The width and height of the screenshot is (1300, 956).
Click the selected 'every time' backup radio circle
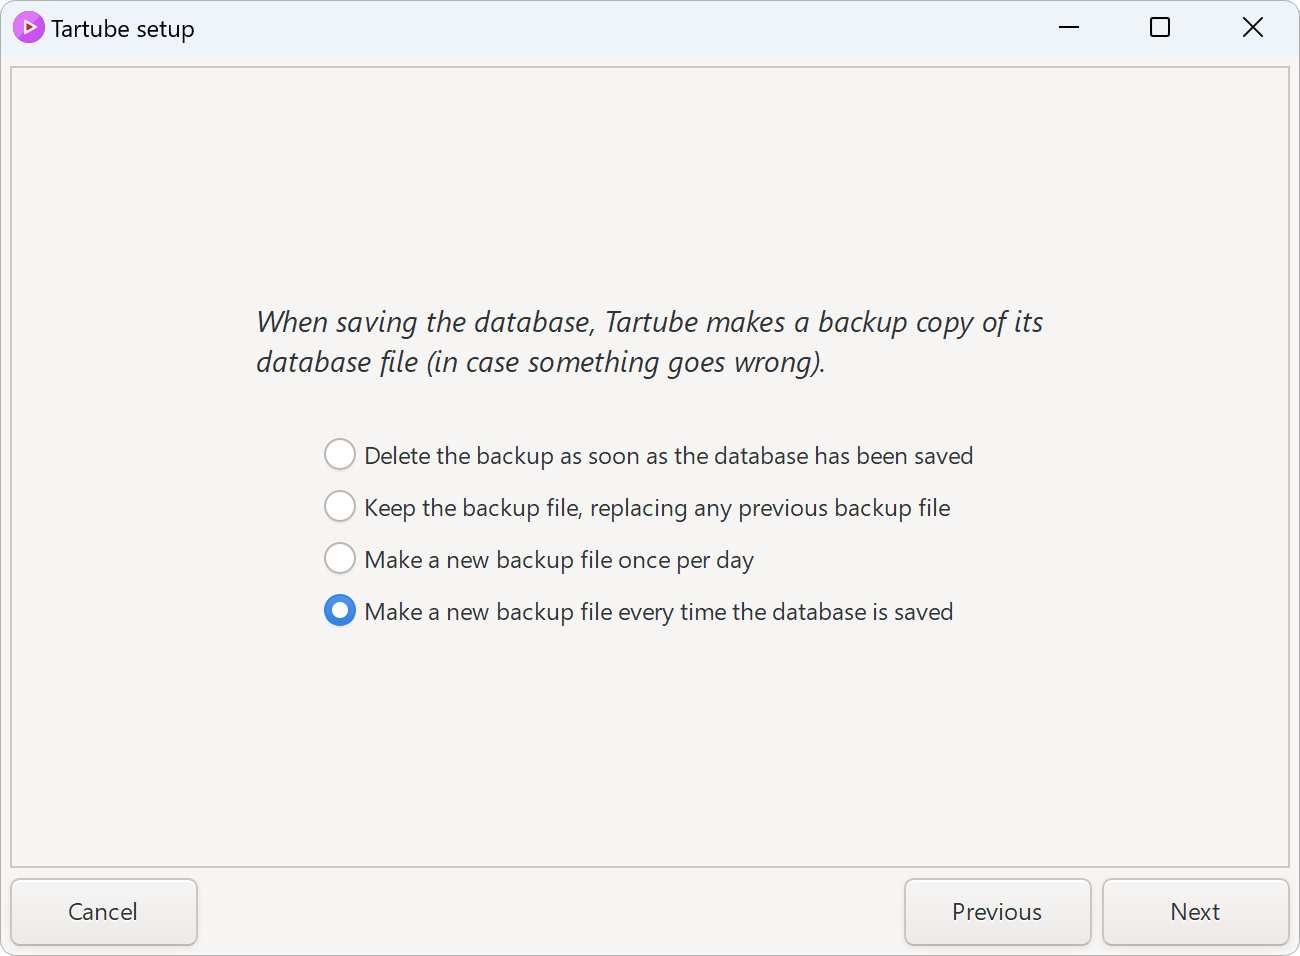point(340,610)
